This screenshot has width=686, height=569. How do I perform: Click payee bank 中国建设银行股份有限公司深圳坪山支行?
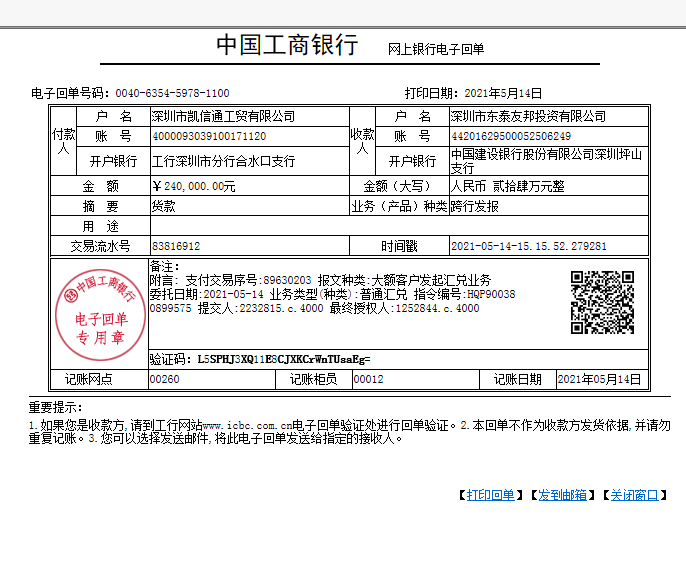point(546,161)
